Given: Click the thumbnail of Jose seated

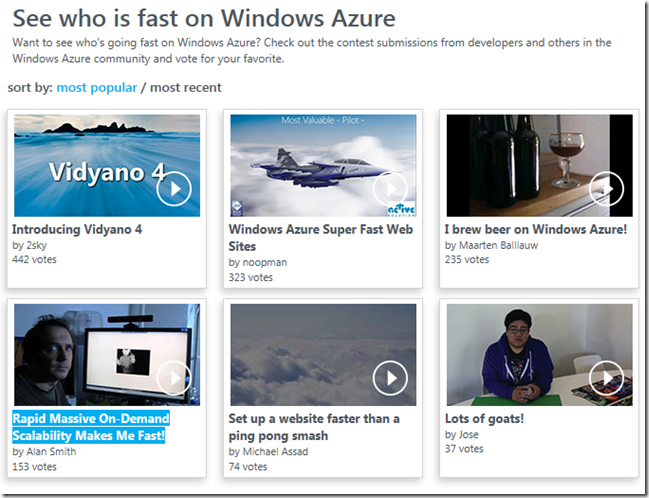Looking at the screenshot, I should pyautogui.click(x=539, y=355).
